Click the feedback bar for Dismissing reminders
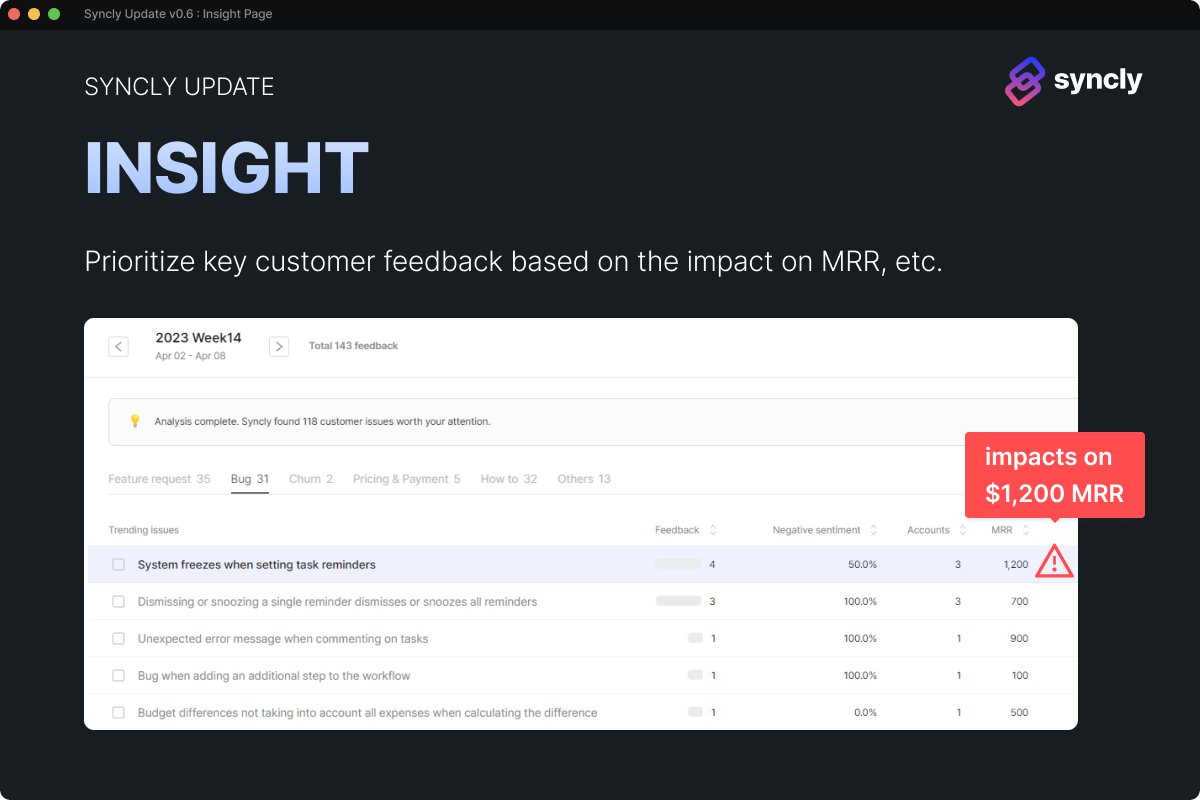1200x800 pixels. pos(678,601)
